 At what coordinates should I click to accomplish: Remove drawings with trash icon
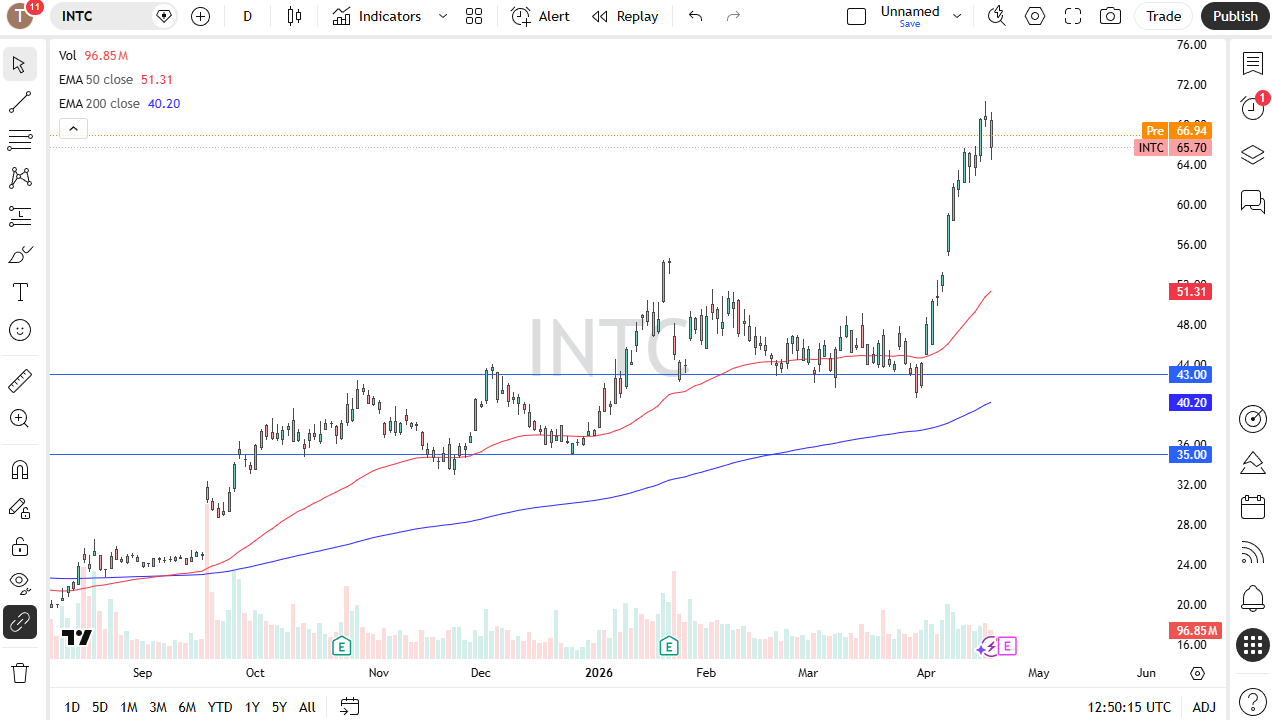click(x=19, y=672)
